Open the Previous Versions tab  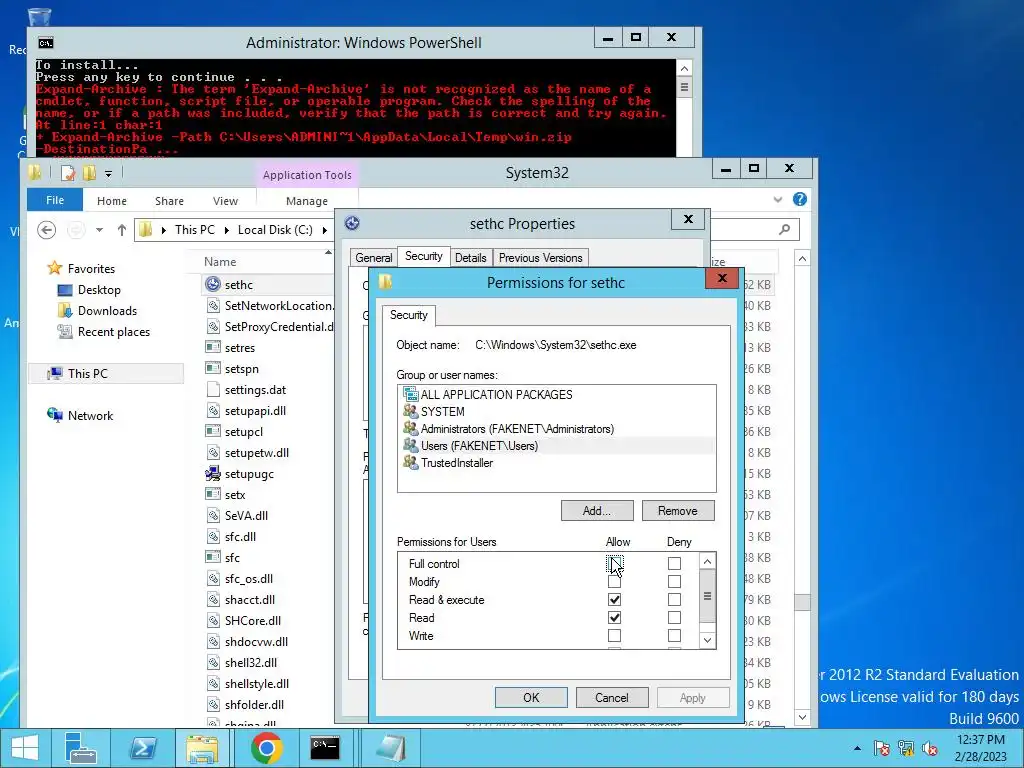(x=540, y=258)
